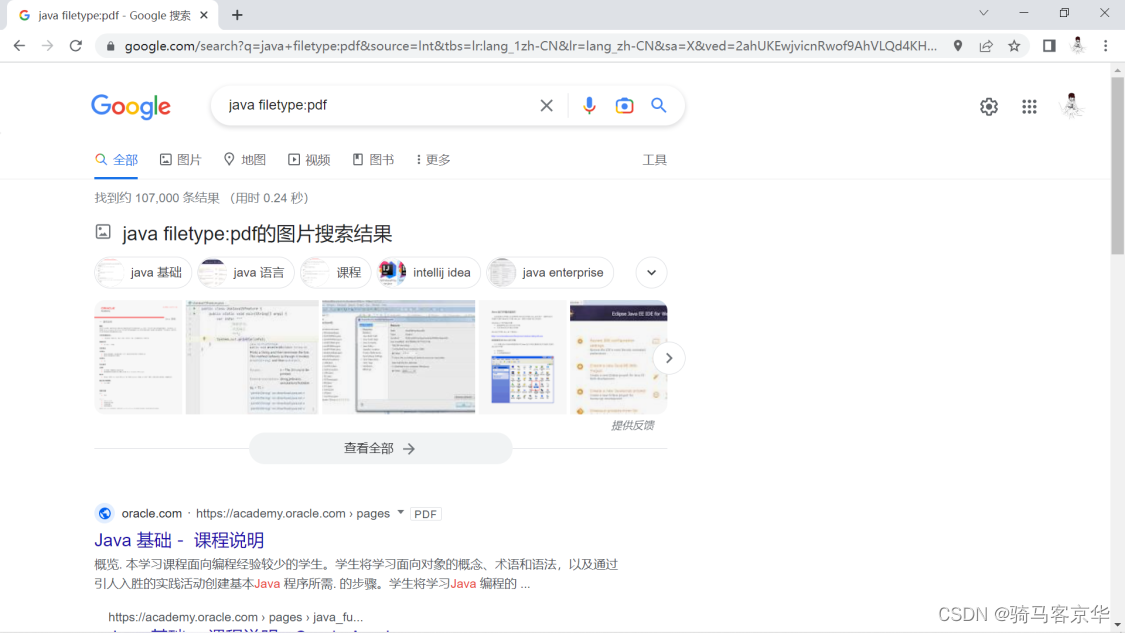This screenshot has height=633, width=1125.
Task: Submit search with magnifier icon
Action: point(659,106)
